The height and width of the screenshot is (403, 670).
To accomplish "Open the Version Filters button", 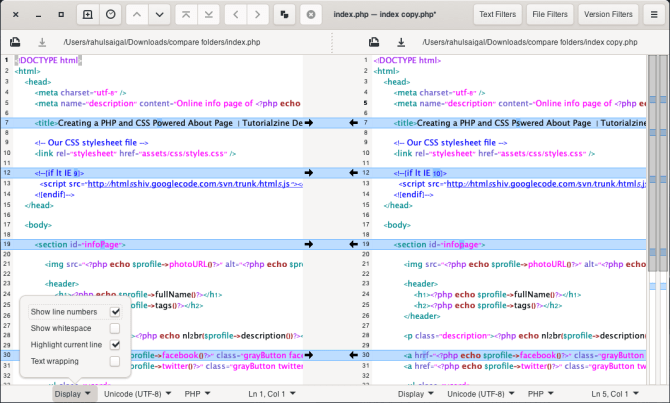I will click(608, 15).
